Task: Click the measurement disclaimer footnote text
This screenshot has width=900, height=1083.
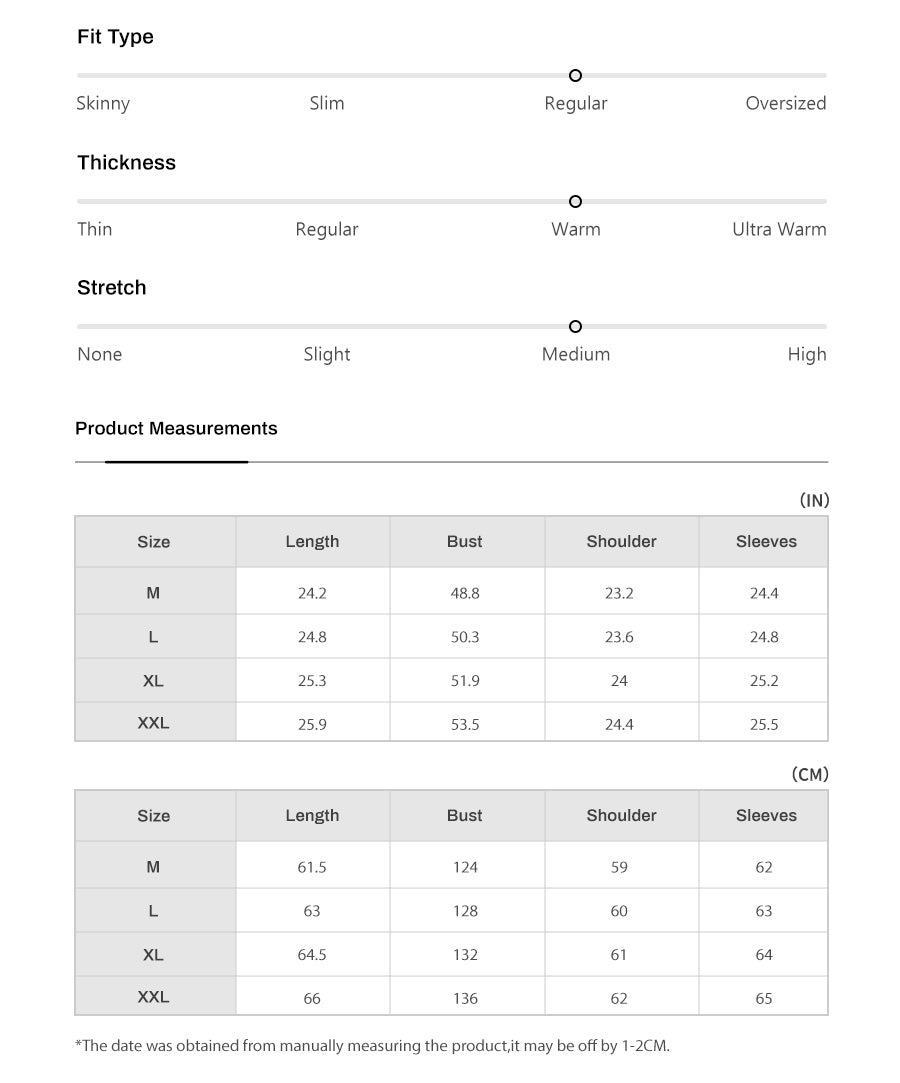Action: [x=372, y=1046]
